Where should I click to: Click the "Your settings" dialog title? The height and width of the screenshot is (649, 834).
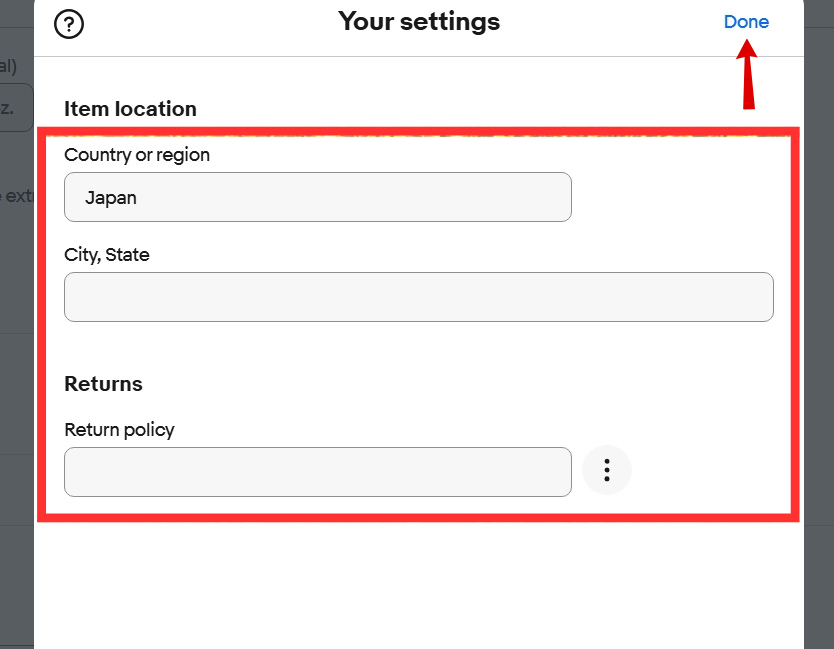[x=418, y=21]
